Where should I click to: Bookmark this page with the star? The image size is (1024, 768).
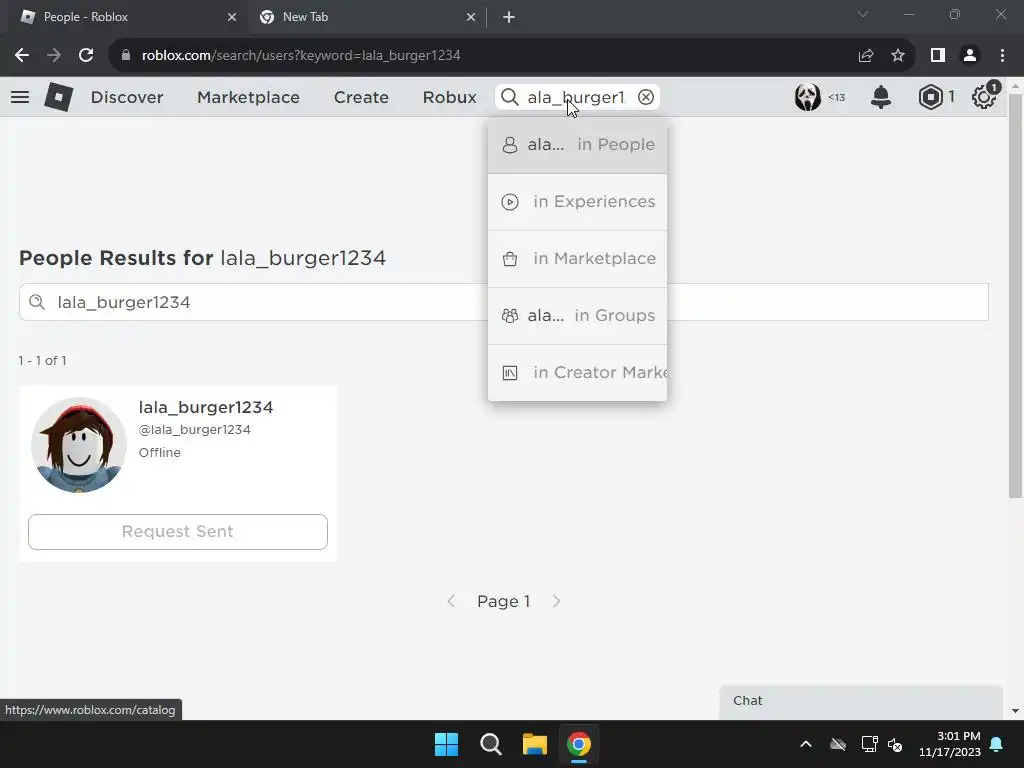(898, 56)
